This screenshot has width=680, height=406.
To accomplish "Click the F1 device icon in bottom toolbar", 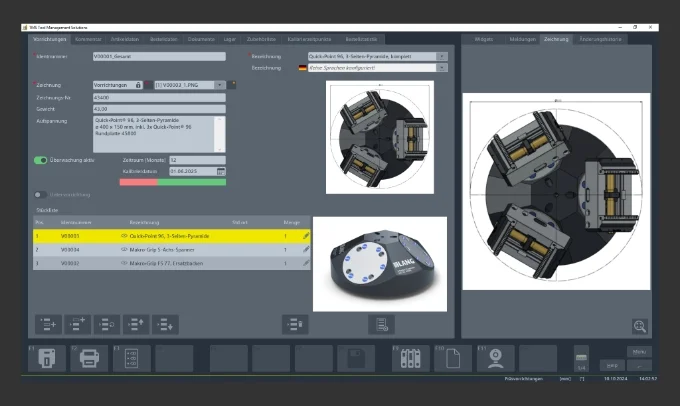I will coord(45,358).
